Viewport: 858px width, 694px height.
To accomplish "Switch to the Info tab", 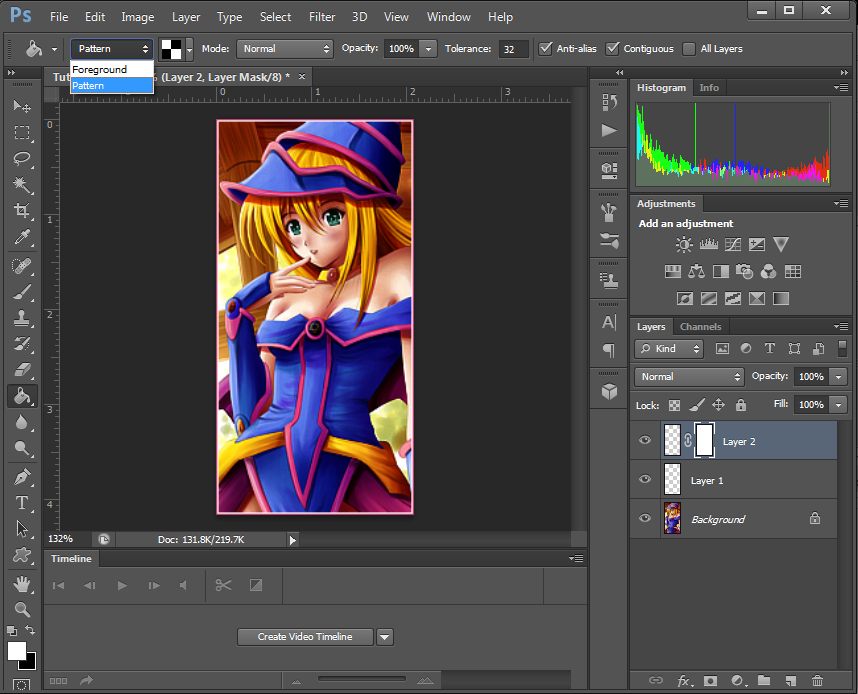I will click(x=709, y=88).
